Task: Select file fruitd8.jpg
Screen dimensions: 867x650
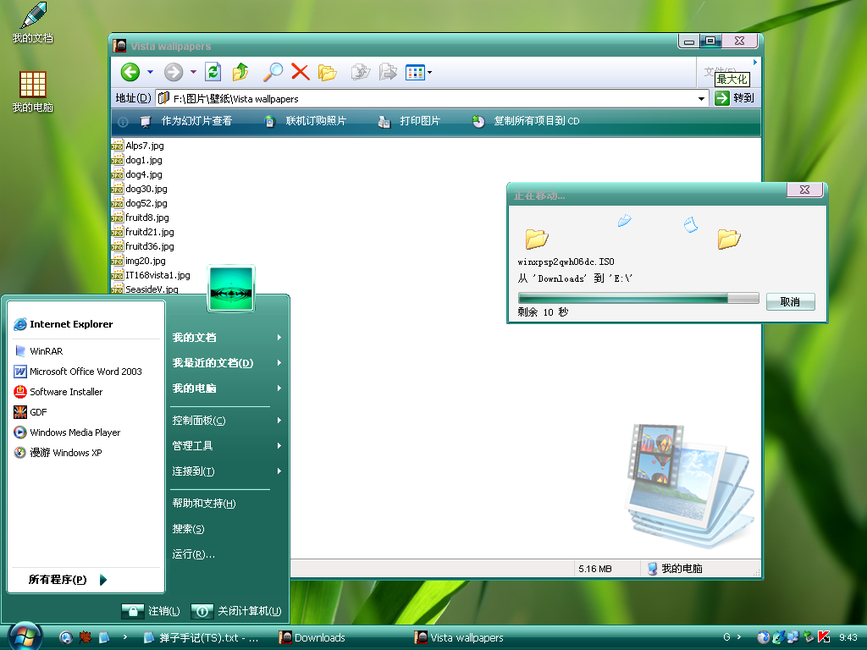Action: pyautogui.click(x=140, y=217)
